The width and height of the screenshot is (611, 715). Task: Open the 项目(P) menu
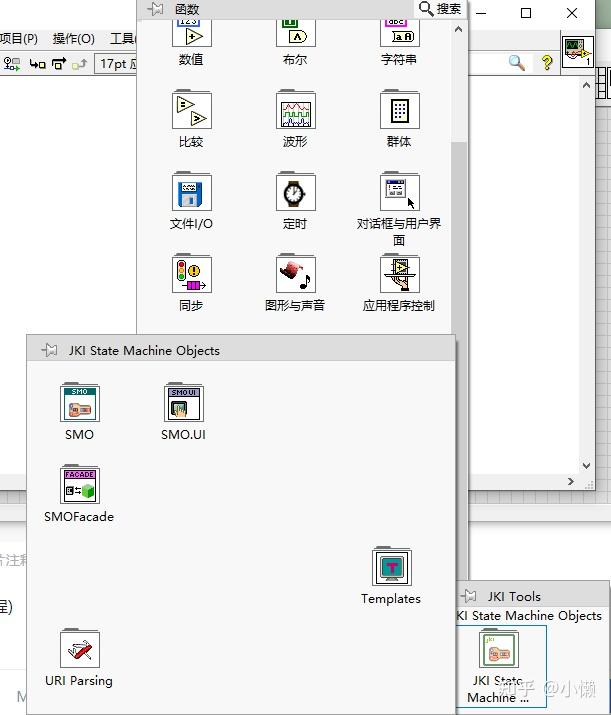[19, 38]
